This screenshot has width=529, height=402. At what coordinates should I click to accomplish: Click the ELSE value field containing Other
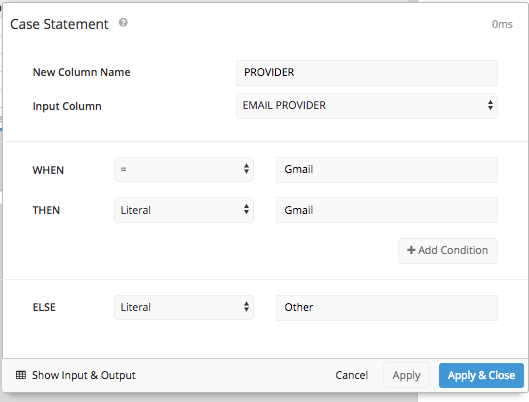click(x=387, y=308)
